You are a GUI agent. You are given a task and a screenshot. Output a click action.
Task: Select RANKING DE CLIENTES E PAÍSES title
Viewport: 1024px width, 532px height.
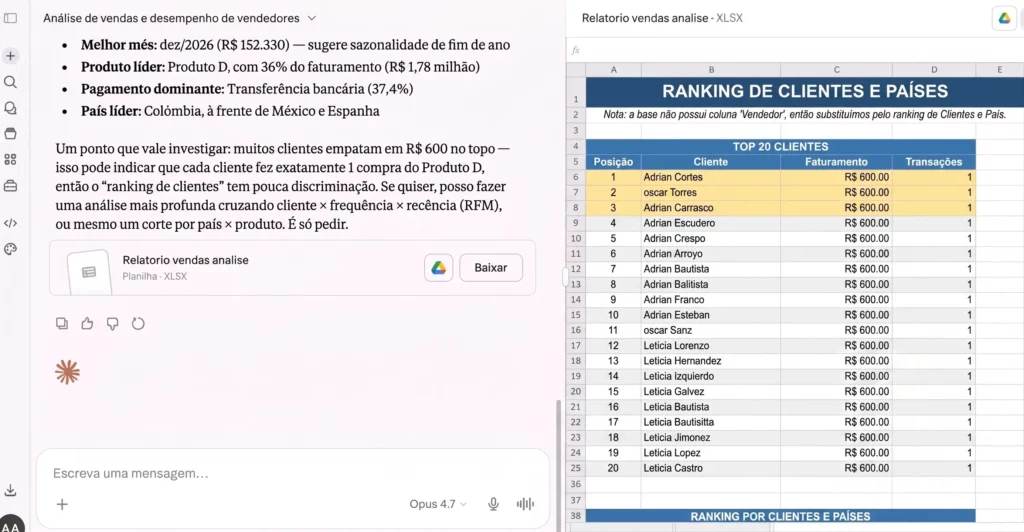805,91
